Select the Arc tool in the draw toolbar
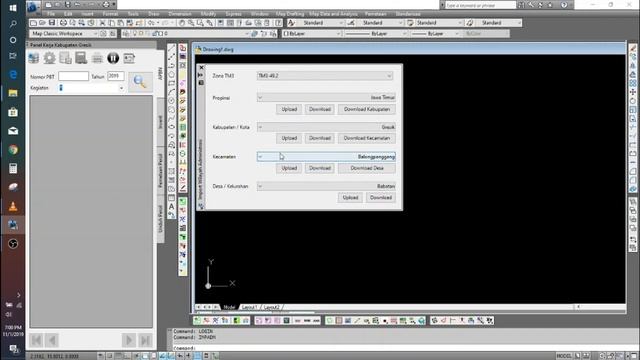Viewport: 640px width, 360px height. [171, 92]
